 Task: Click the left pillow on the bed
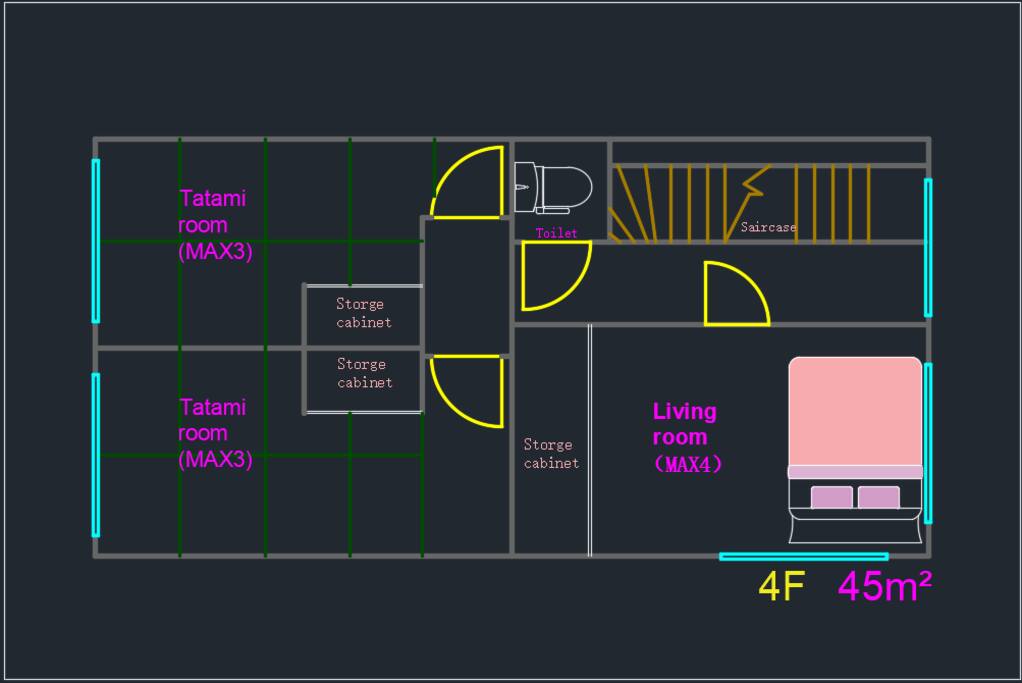(832, 497)
